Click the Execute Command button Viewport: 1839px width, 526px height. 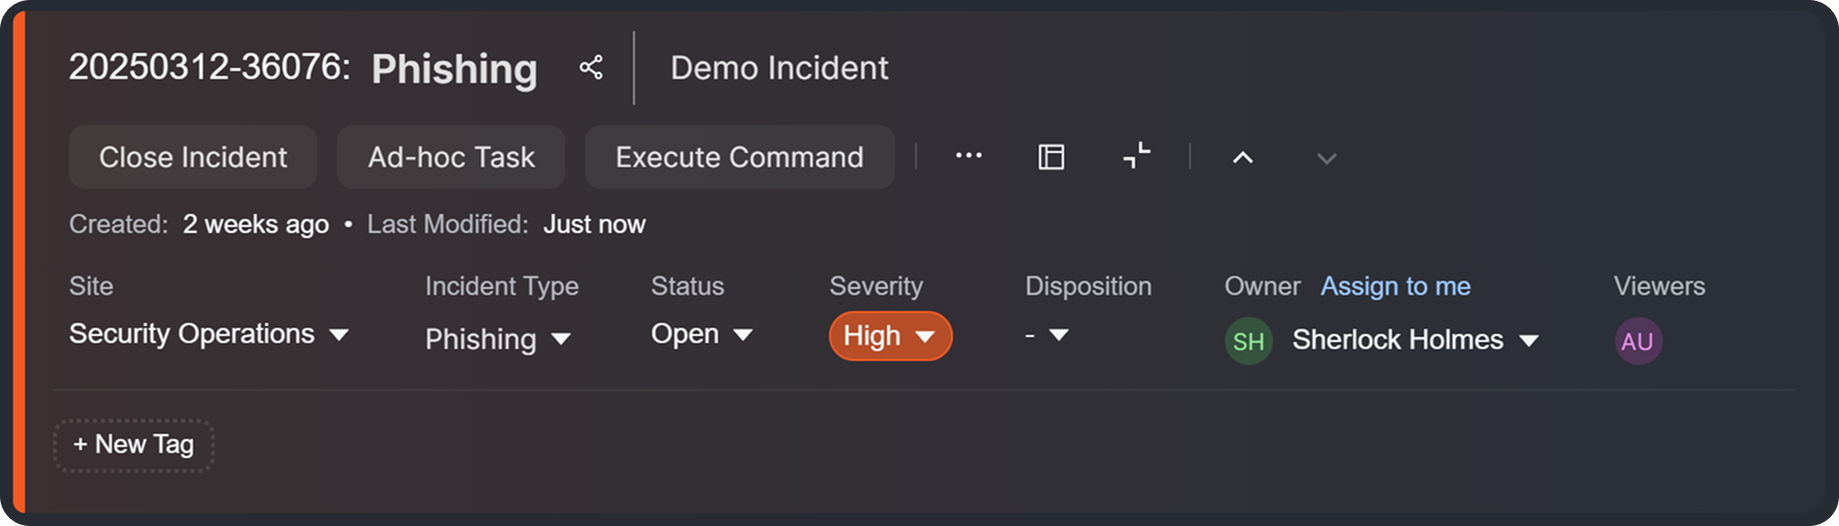(x=739, y=157)
